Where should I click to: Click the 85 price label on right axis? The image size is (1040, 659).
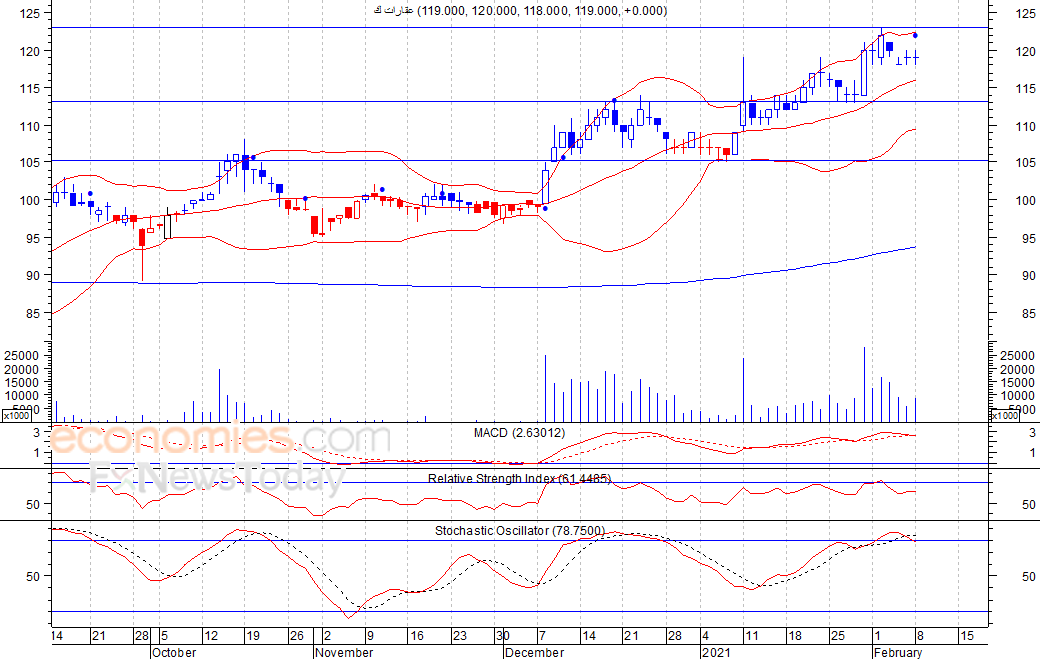click(1028, 314)
